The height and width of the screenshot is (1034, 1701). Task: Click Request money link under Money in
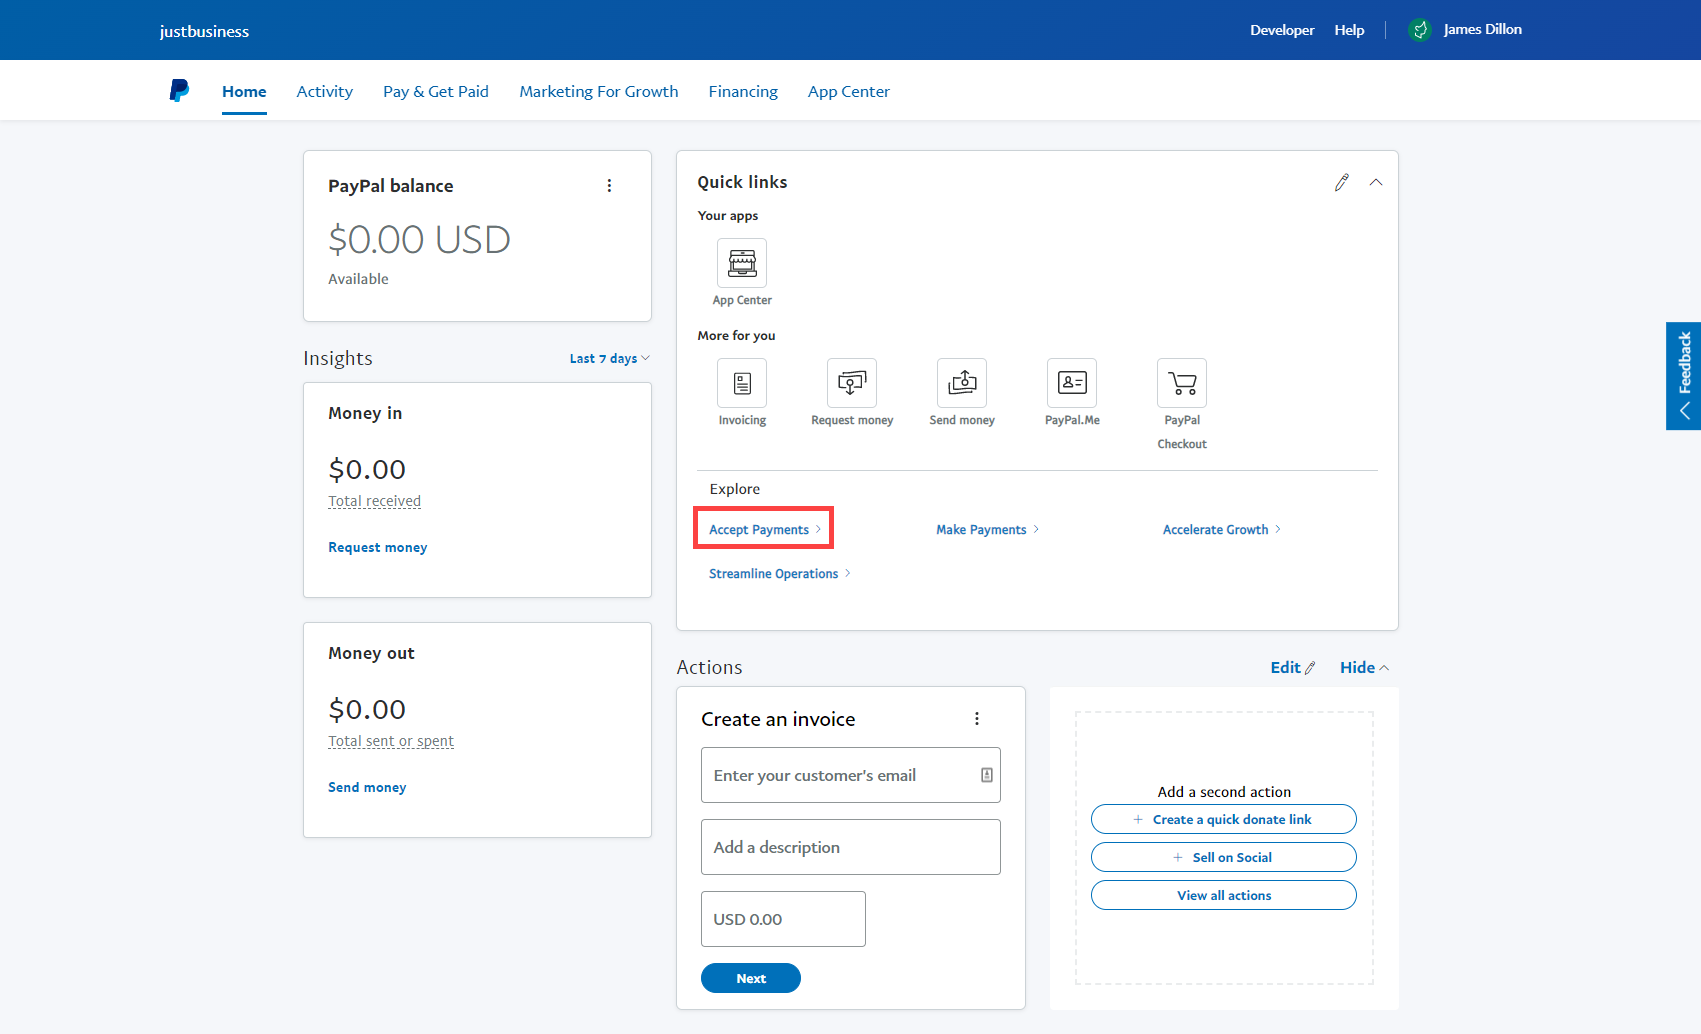[x=378, y=548]
